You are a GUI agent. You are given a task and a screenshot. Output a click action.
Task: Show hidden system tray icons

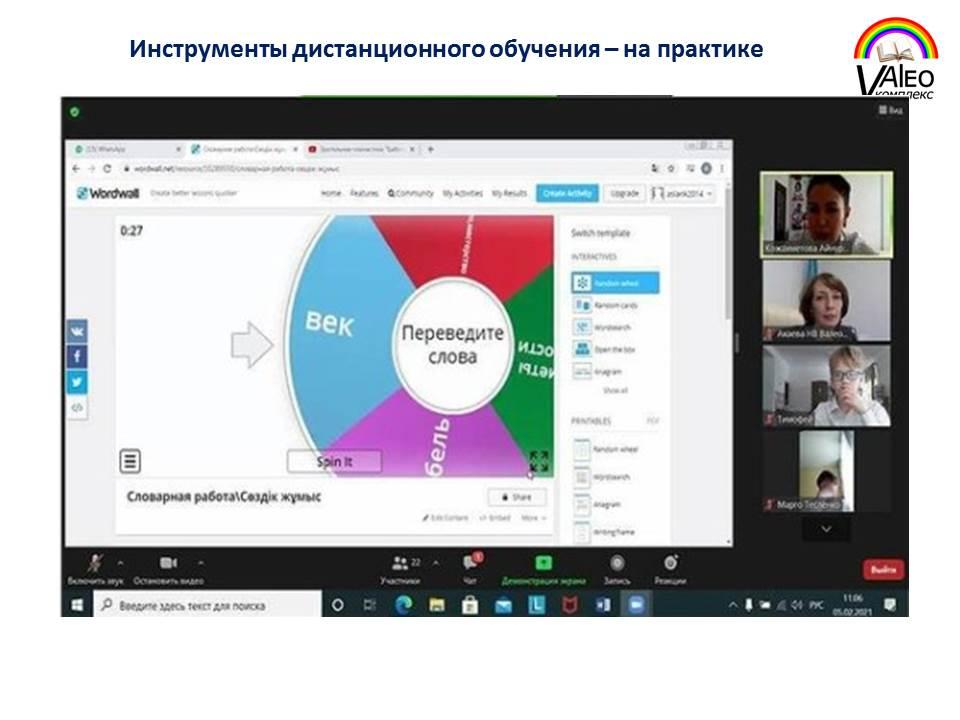(732, 606)
